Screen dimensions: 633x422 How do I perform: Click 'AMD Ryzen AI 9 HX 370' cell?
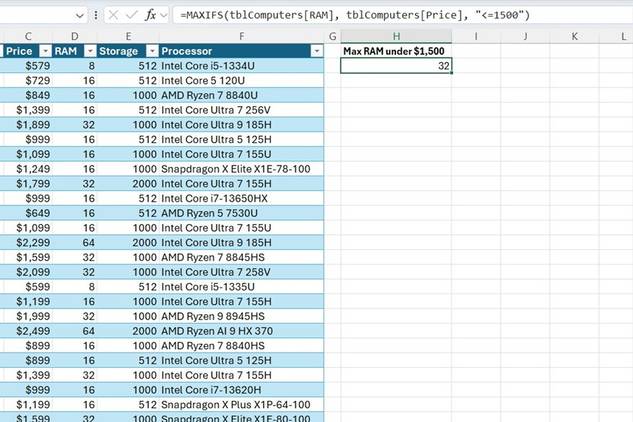click(x=241, y=331)
